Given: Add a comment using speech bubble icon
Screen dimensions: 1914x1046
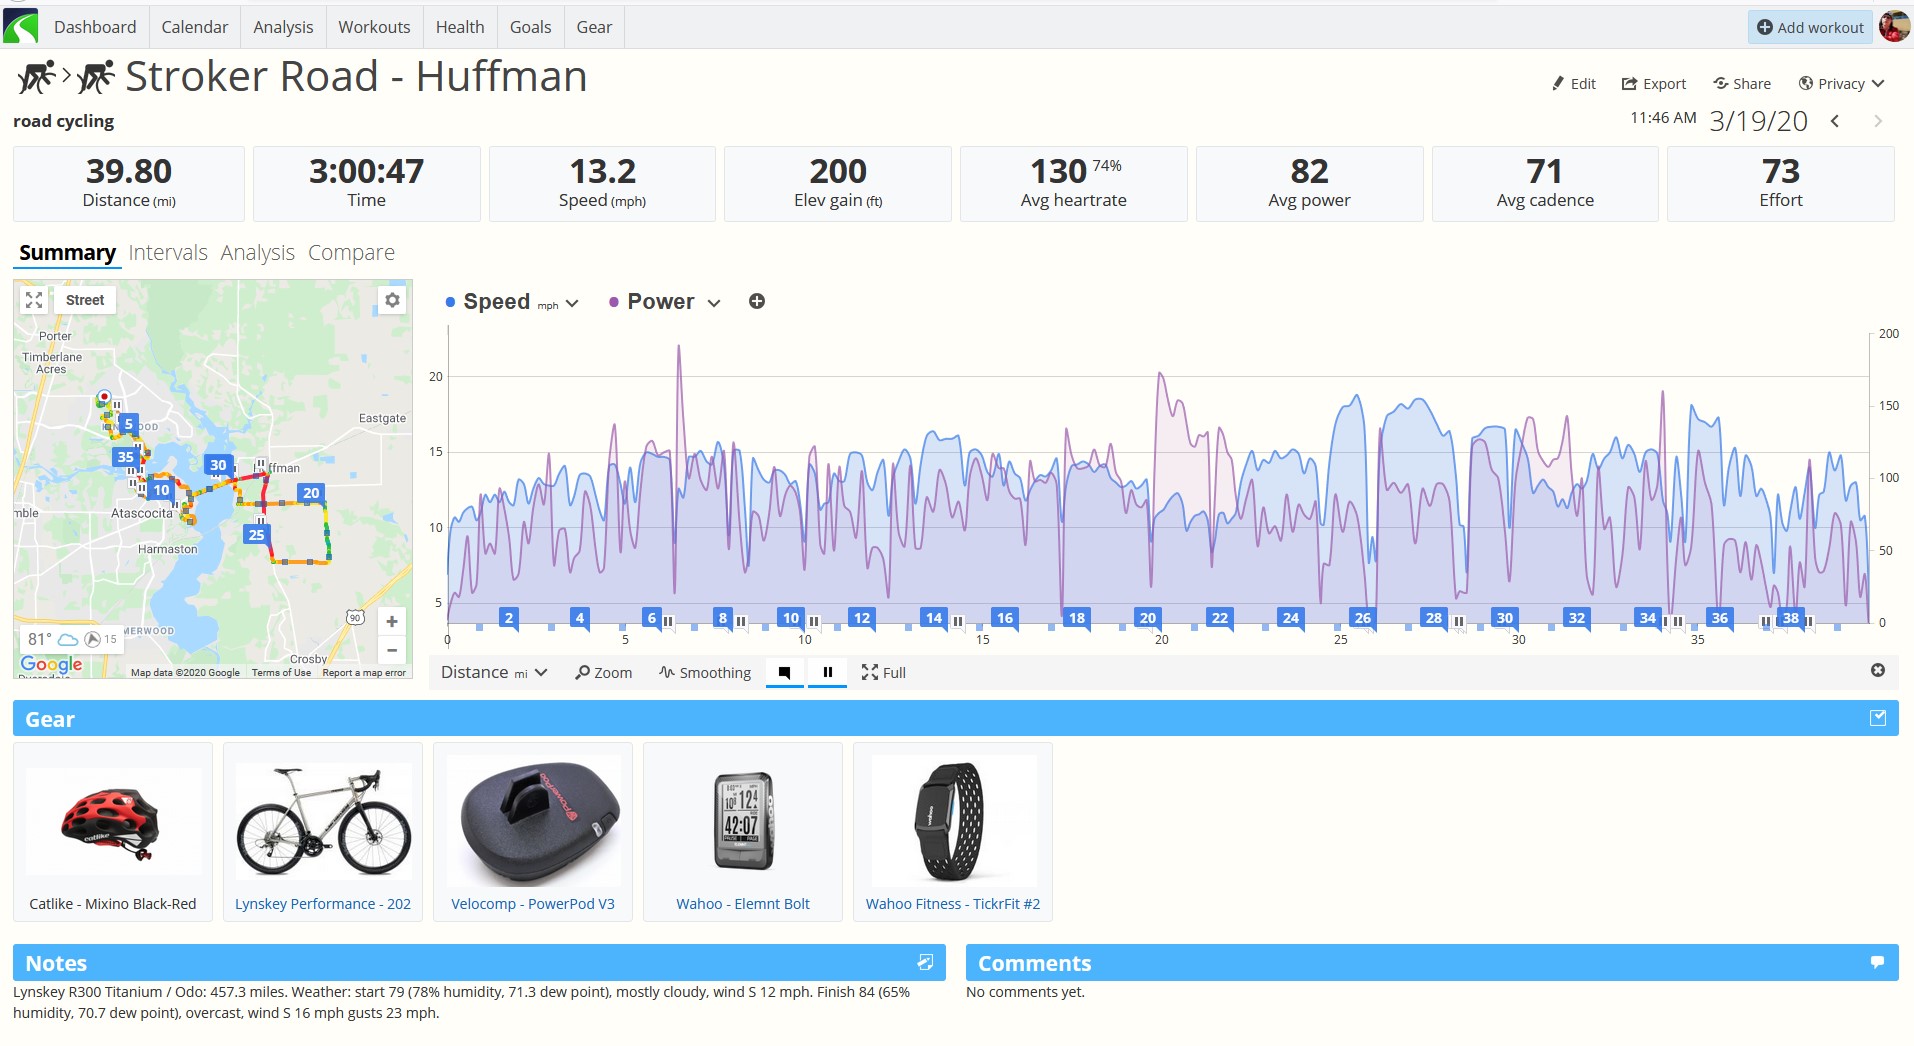Looking at the screenshot, I should tap(1877, 962).
